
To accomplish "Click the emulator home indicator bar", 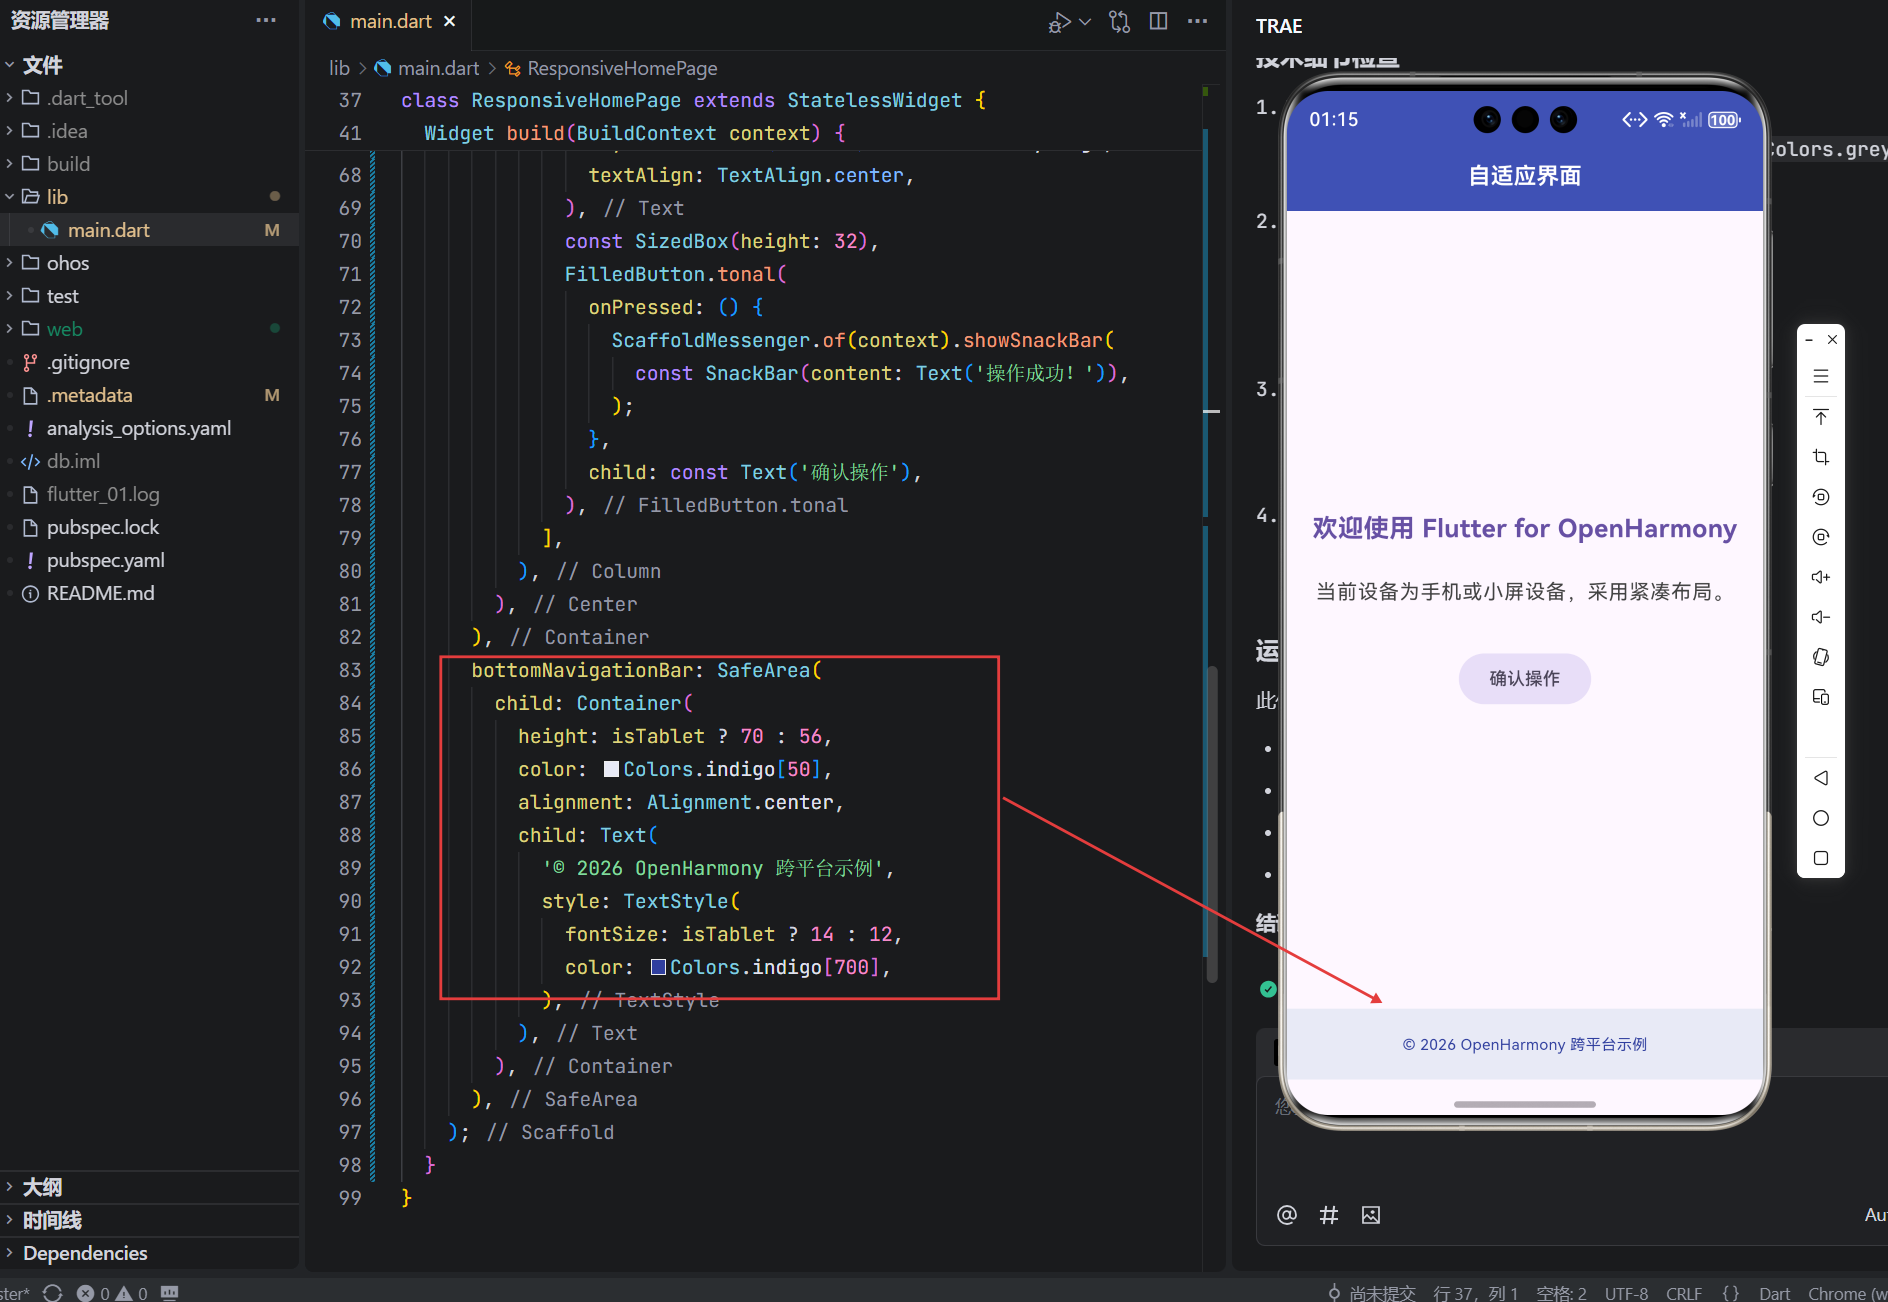I will [1524, 1104].
